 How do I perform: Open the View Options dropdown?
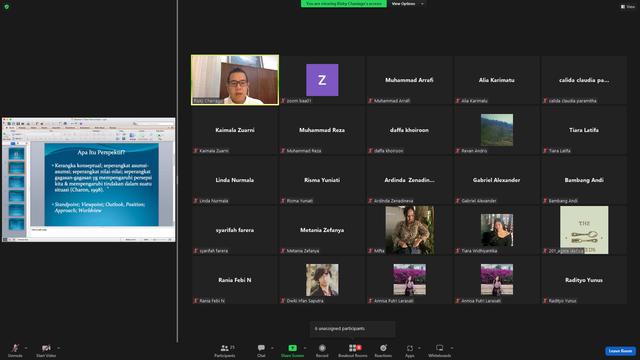click(407, 4)
